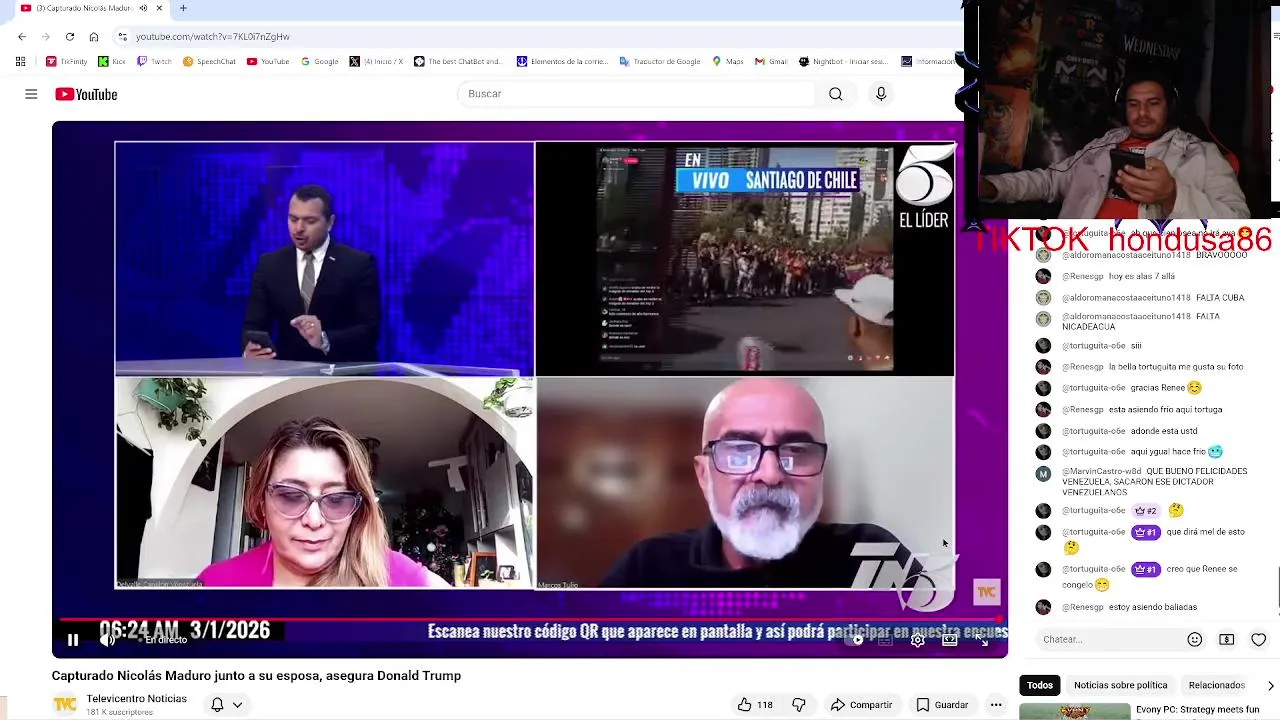Screen dimensions: 1280x720
Task: Open notification bell dropdown for channel
Action: click(x=227, y=705)
